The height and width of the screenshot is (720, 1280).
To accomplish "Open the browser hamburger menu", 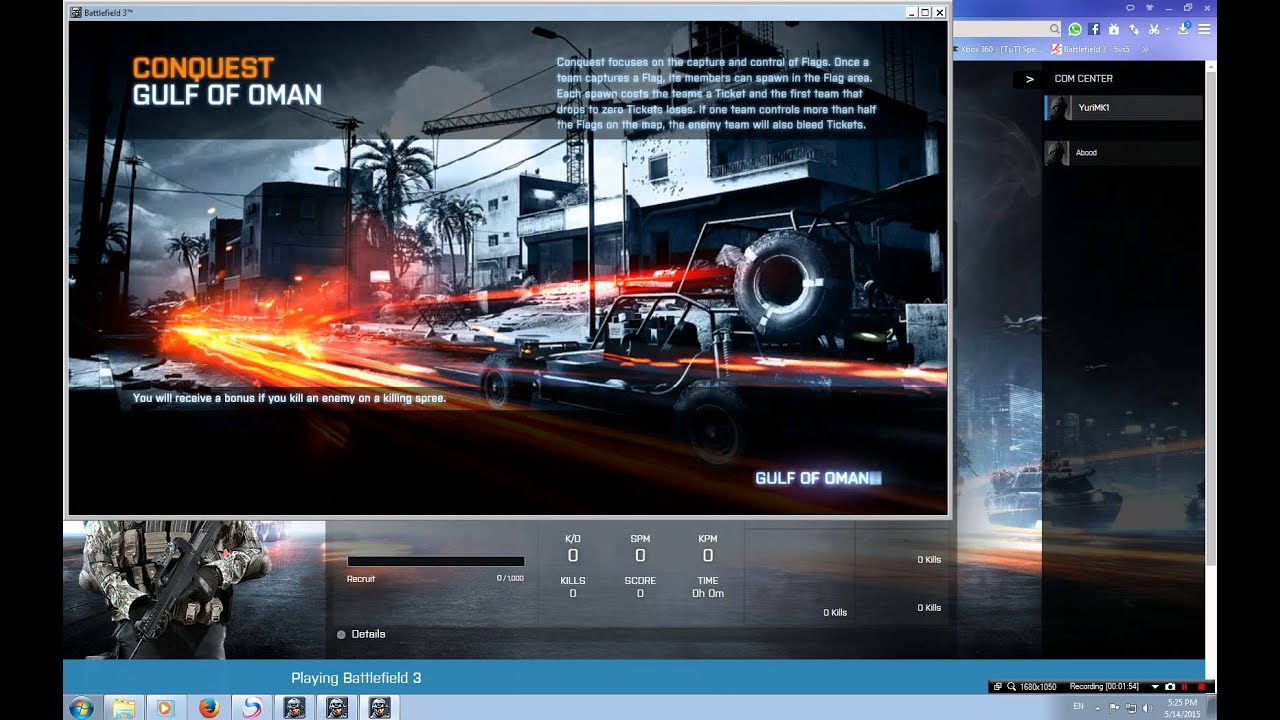I will coord(1204,29).
